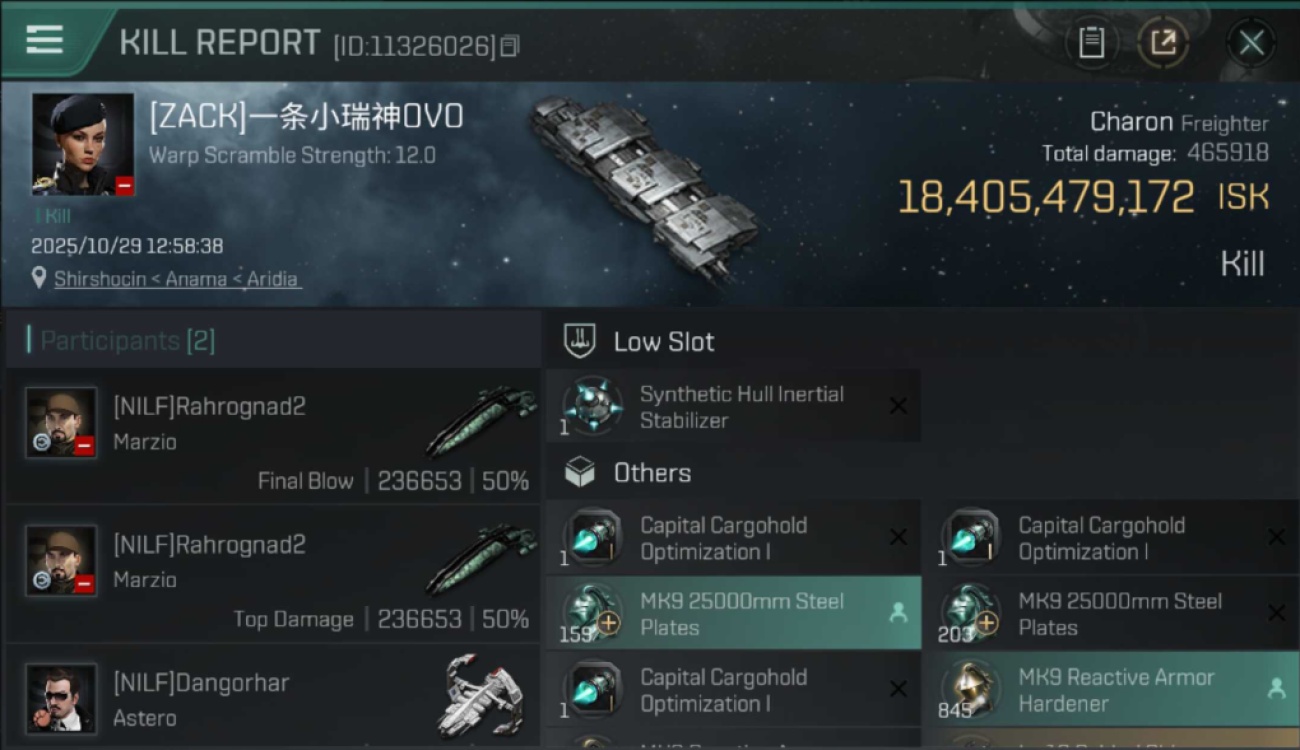1300x750 pixels.
Task: Click the Marzio ship icon for Final Blow
Action: point(482,419)
